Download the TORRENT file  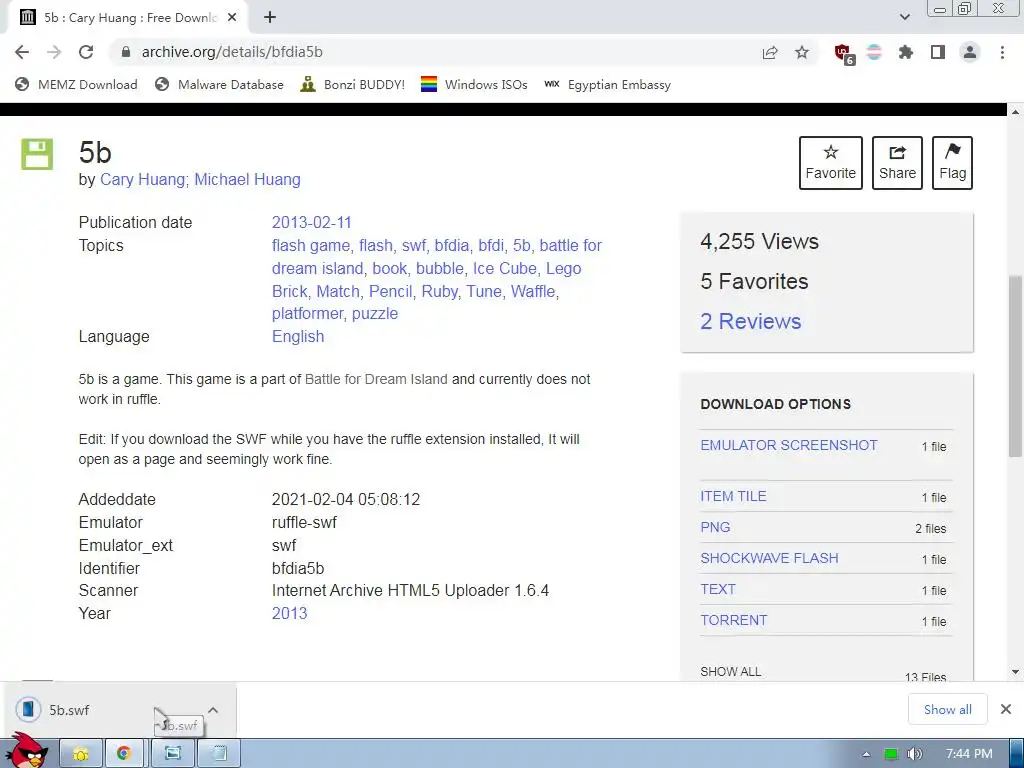pyautogui.click(x=733, y=620)
